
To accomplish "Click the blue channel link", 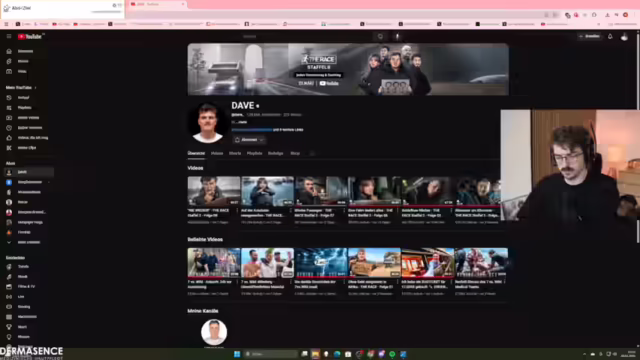I will point(251,130).
